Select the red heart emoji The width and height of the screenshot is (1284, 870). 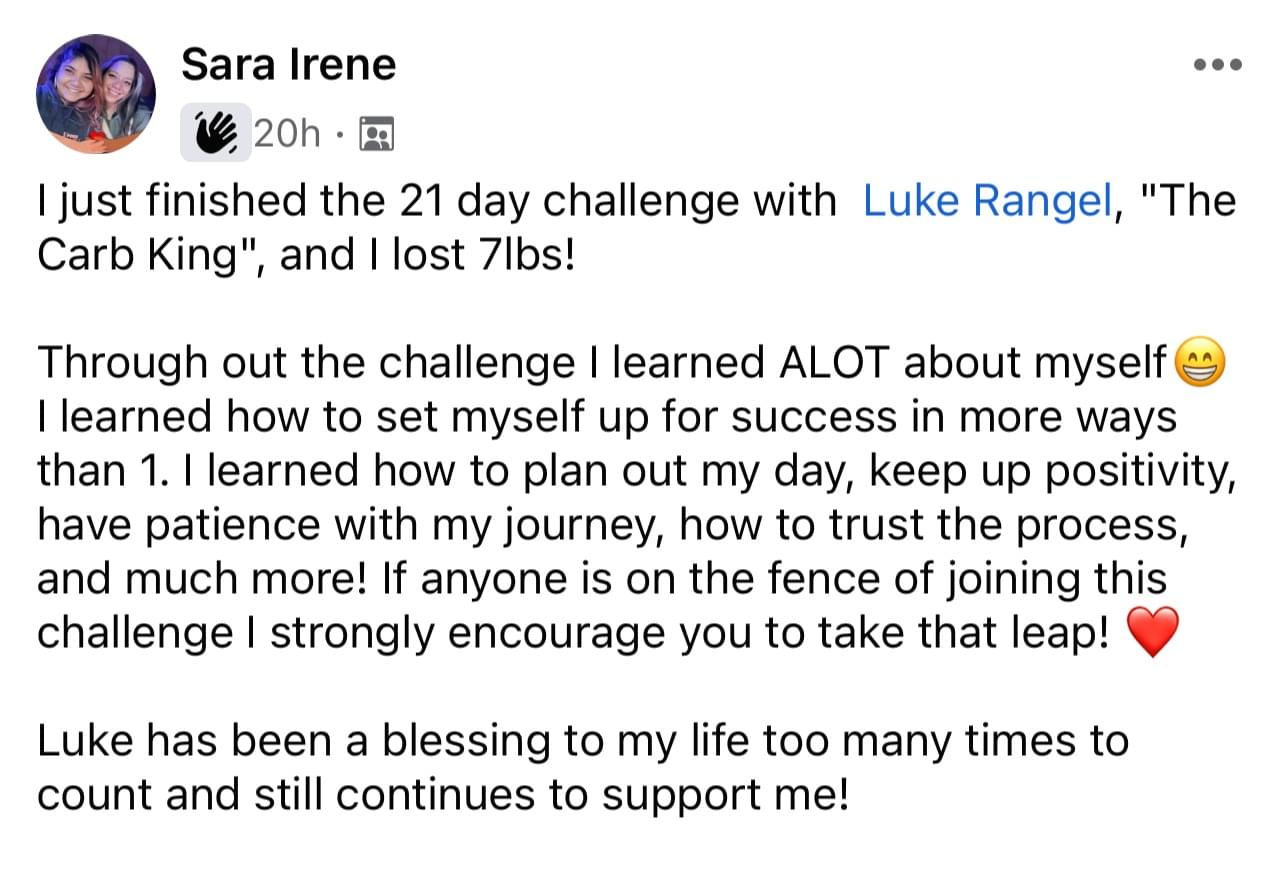[x=1152, y=633]
